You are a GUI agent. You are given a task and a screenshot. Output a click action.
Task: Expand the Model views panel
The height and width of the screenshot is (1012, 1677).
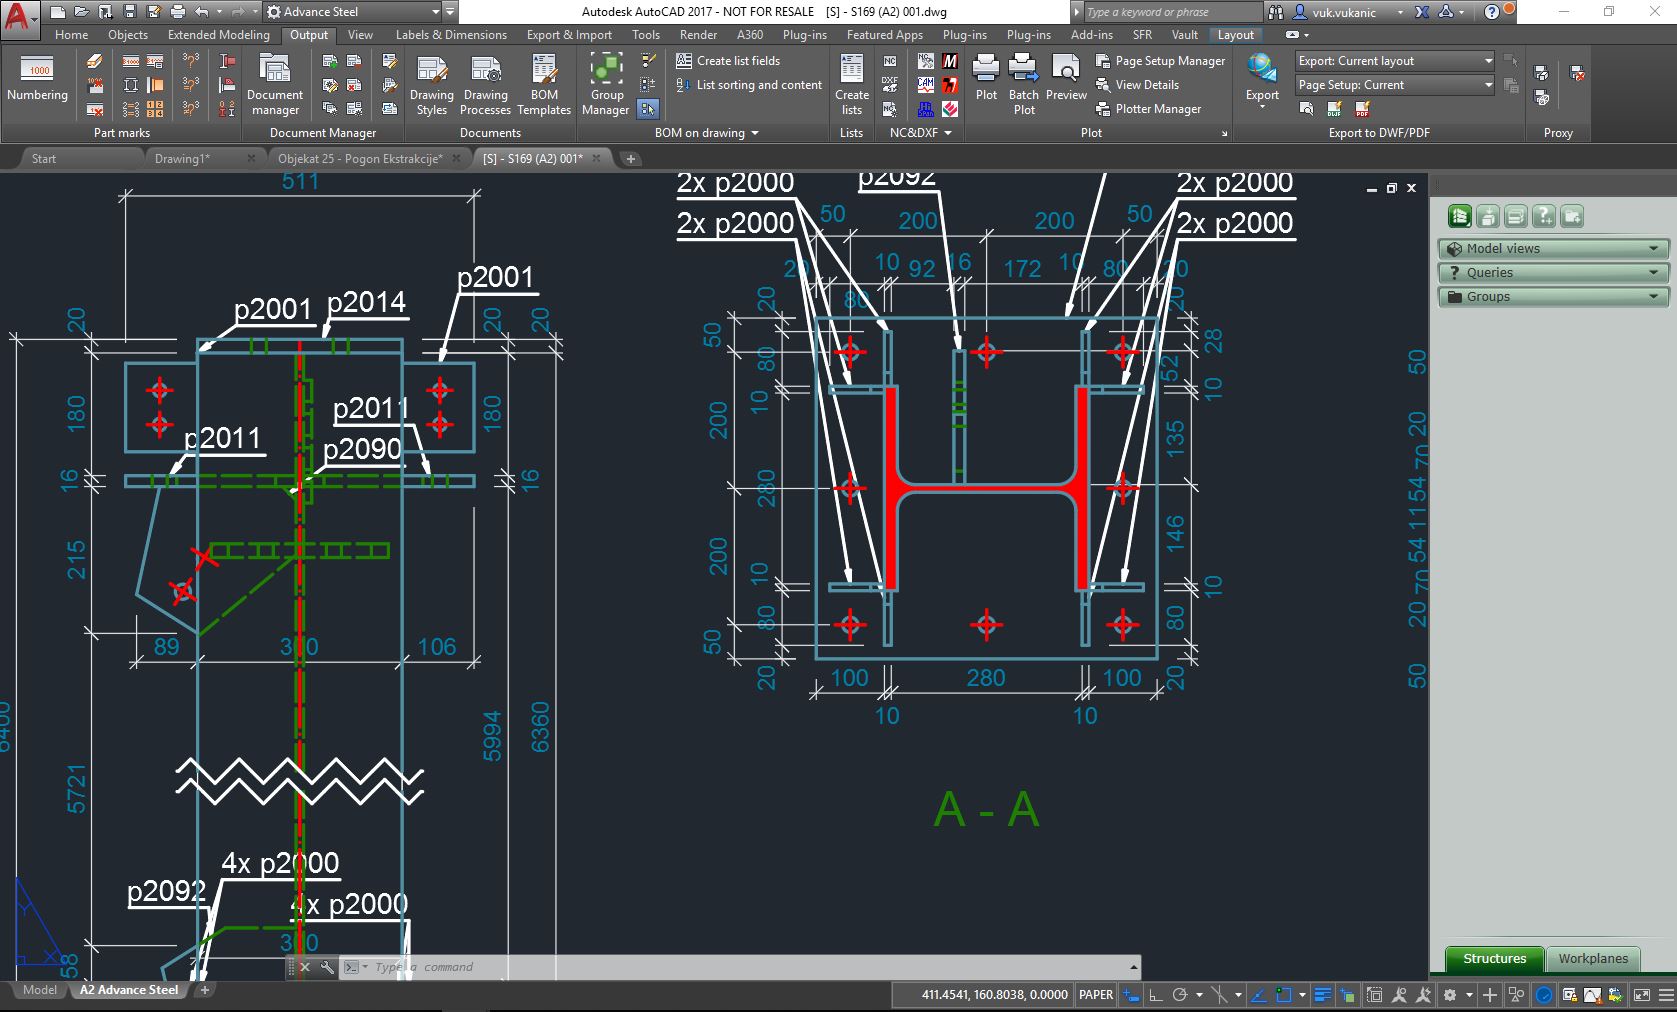tap(1551, 248)
